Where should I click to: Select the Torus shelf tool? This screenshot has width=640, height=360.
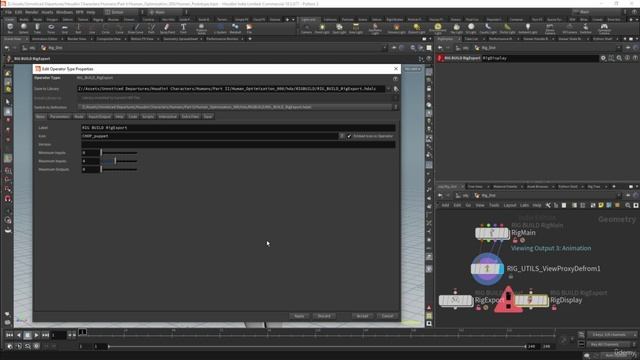tap(51, 28)
